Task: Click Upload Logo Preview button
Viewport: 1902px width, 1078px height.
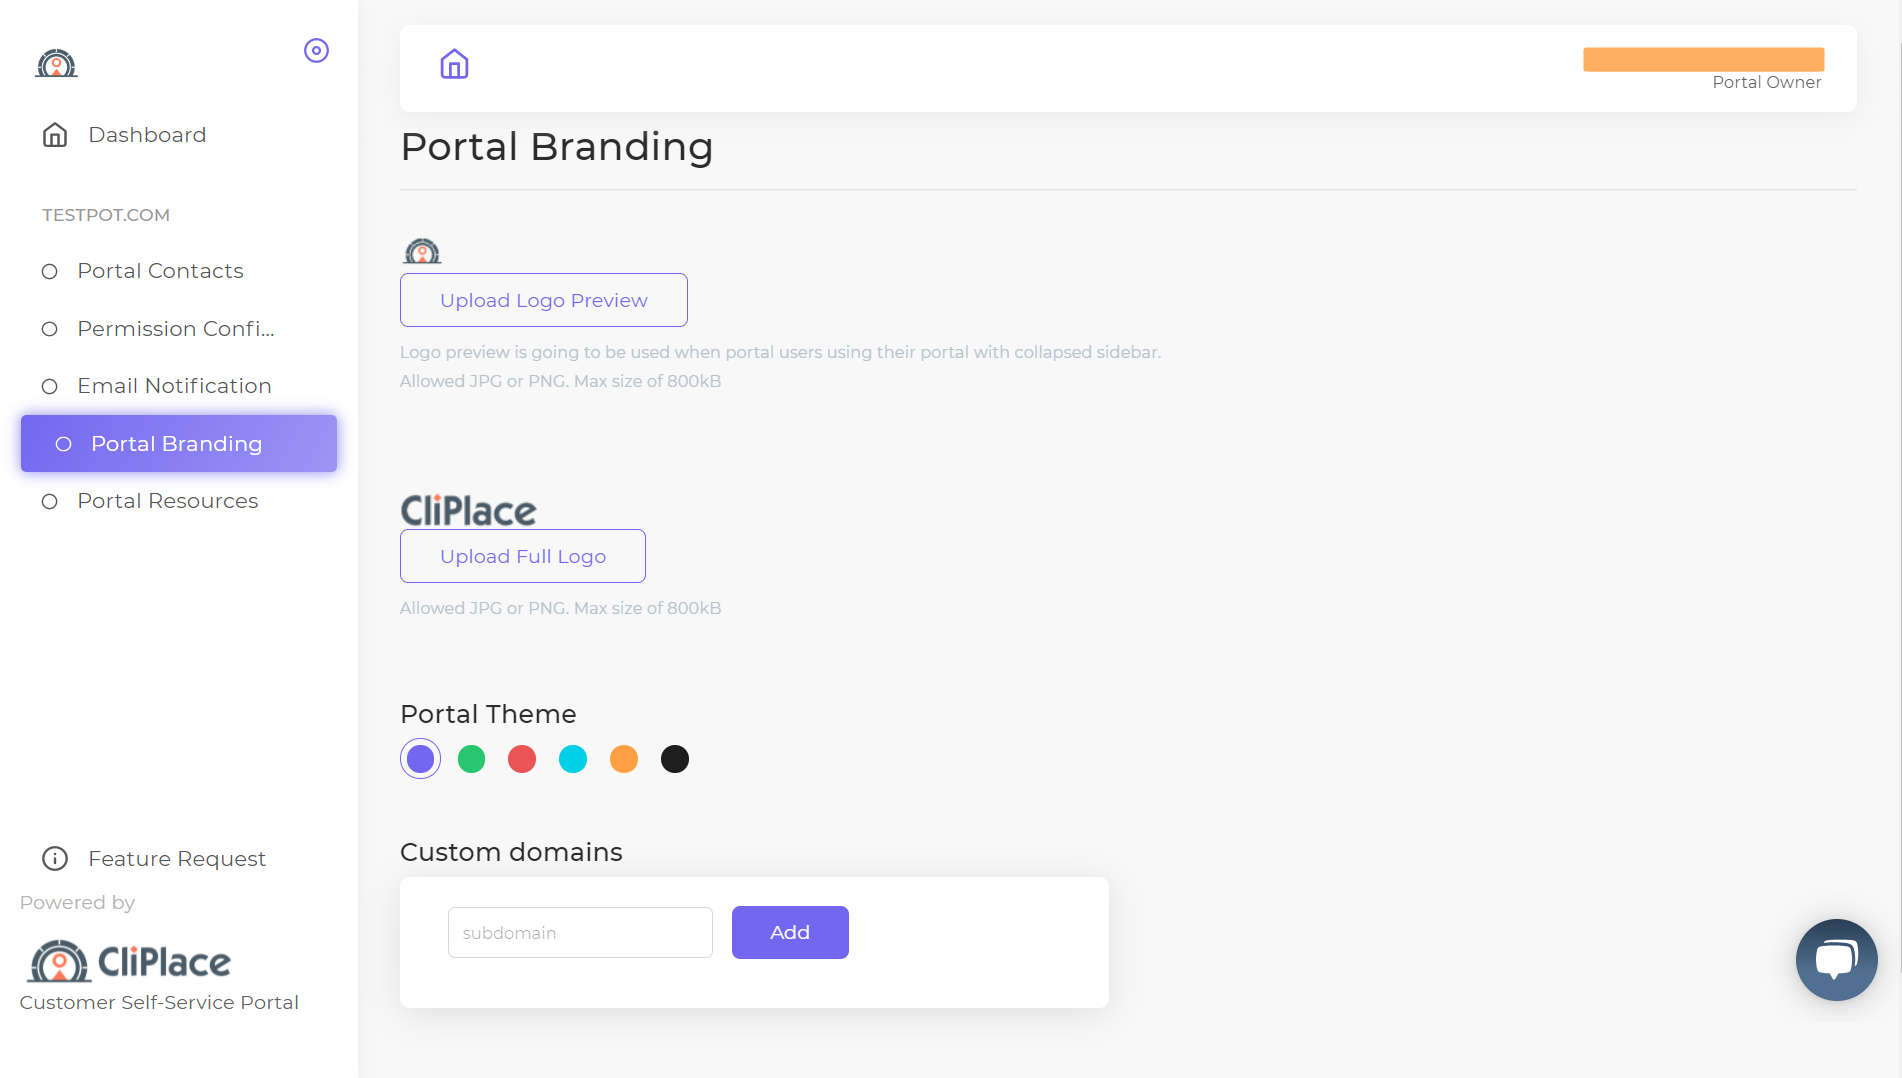Action: point(544,300)
